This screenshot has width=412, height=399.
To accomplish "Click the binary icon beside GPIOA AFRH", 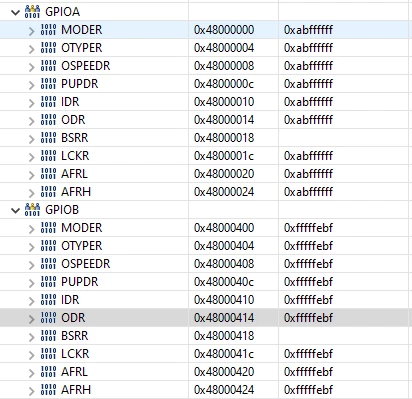I will pos(48,192).
